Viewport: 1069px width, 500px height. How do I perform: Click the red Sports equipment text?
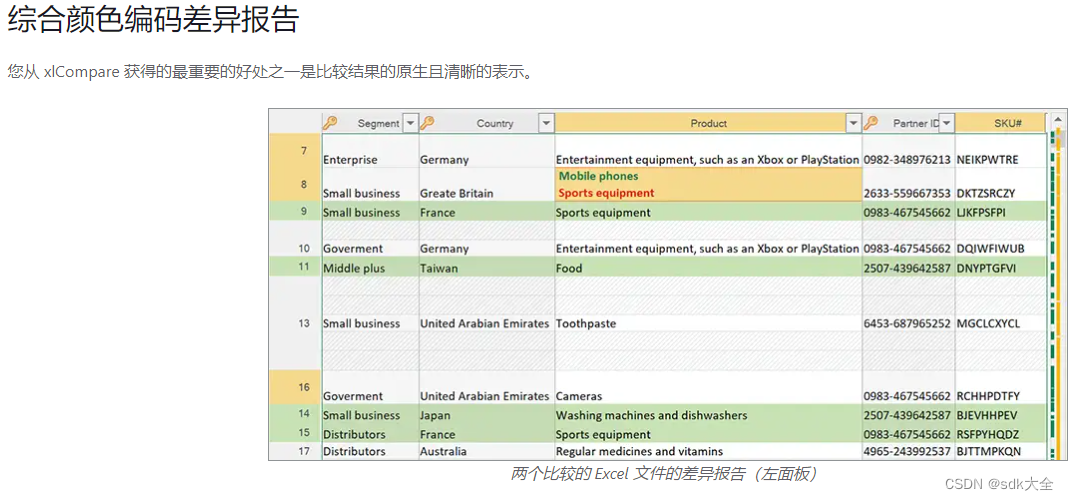606,193
